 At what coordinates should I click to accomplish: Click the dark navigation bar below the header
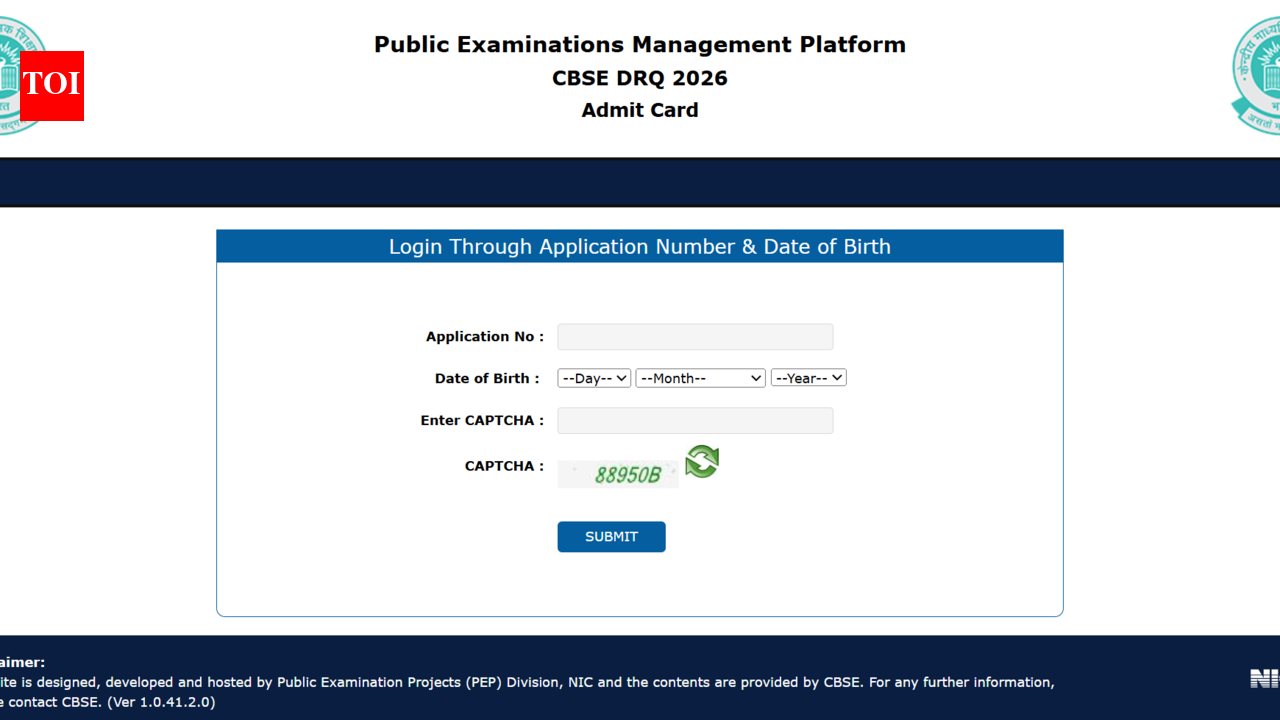click(640, 182)
